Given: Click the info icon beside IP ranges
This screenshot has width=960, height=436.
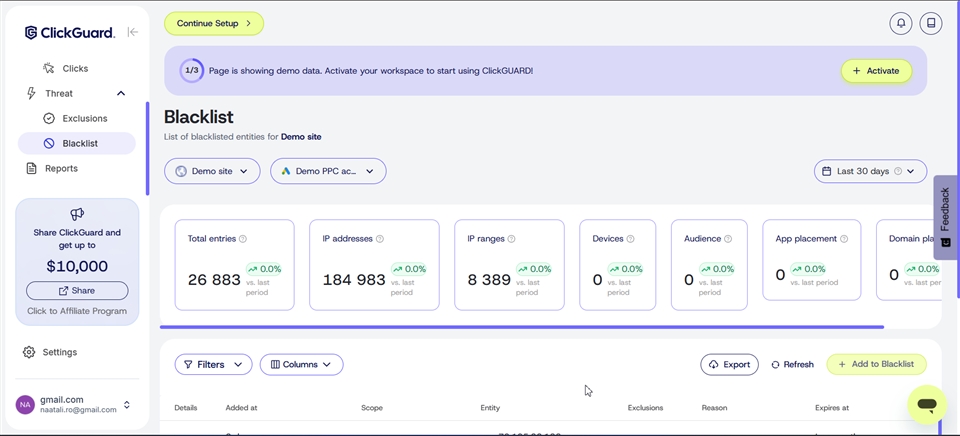Looking at the screenshot, I should (511, 239).
